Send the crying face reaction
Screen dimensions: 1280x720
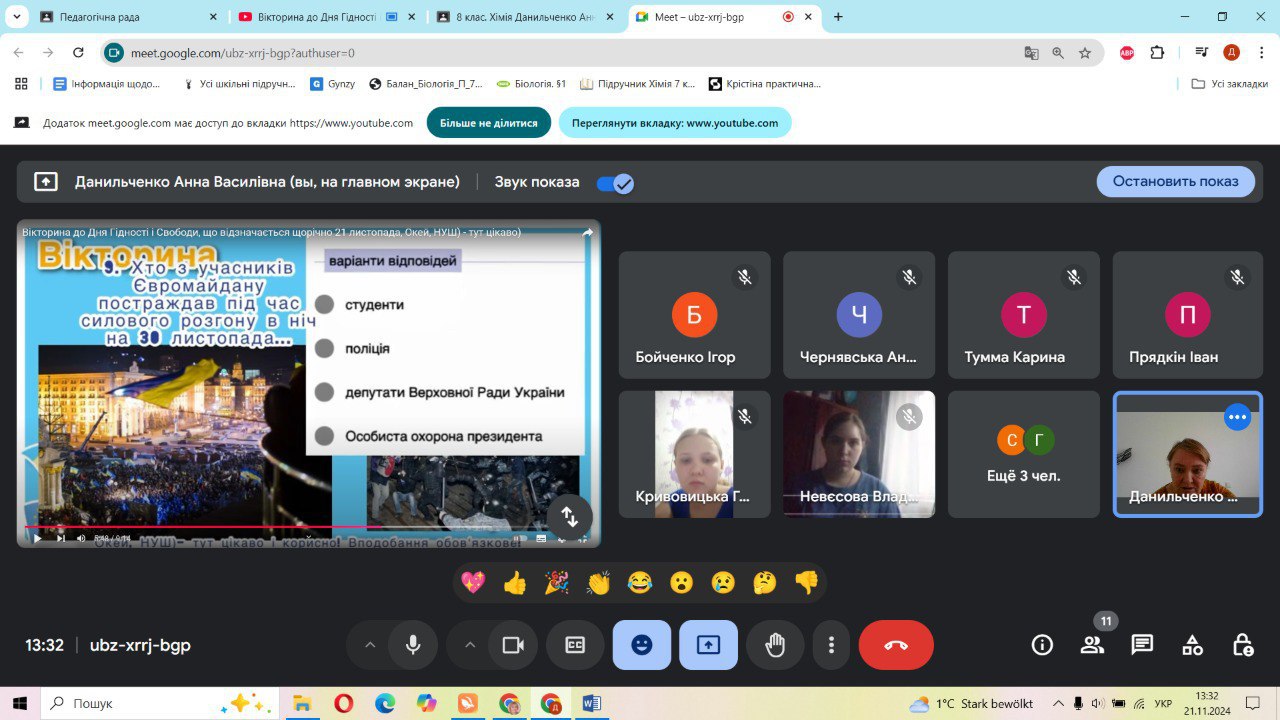pos(723,582)
